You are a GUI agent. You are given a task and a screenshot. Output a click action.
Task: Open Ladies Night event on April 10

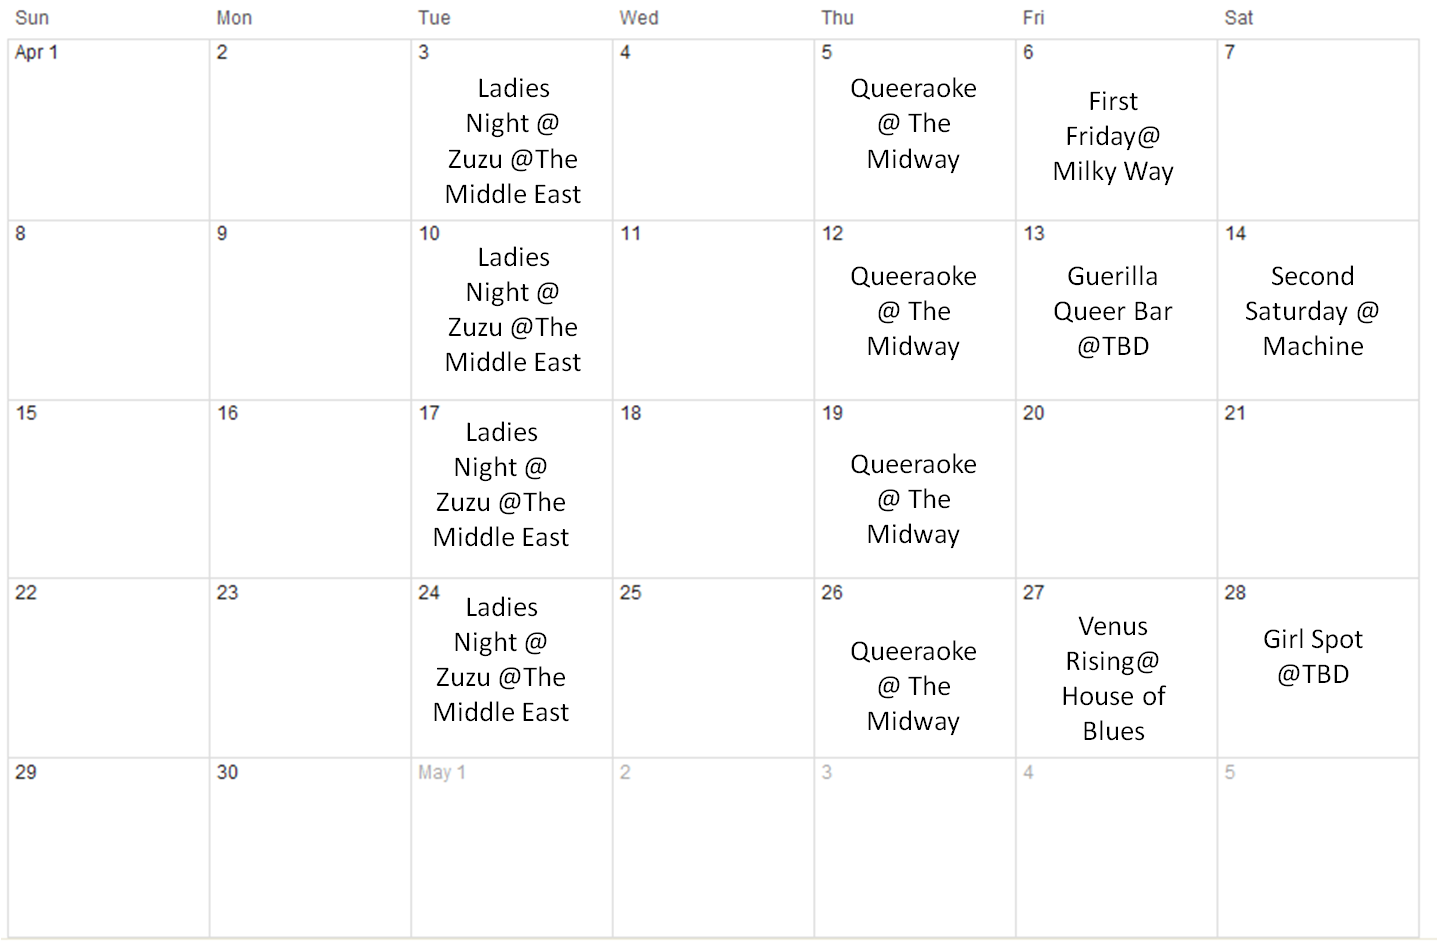pyautogui.click(x=513, y=310)
